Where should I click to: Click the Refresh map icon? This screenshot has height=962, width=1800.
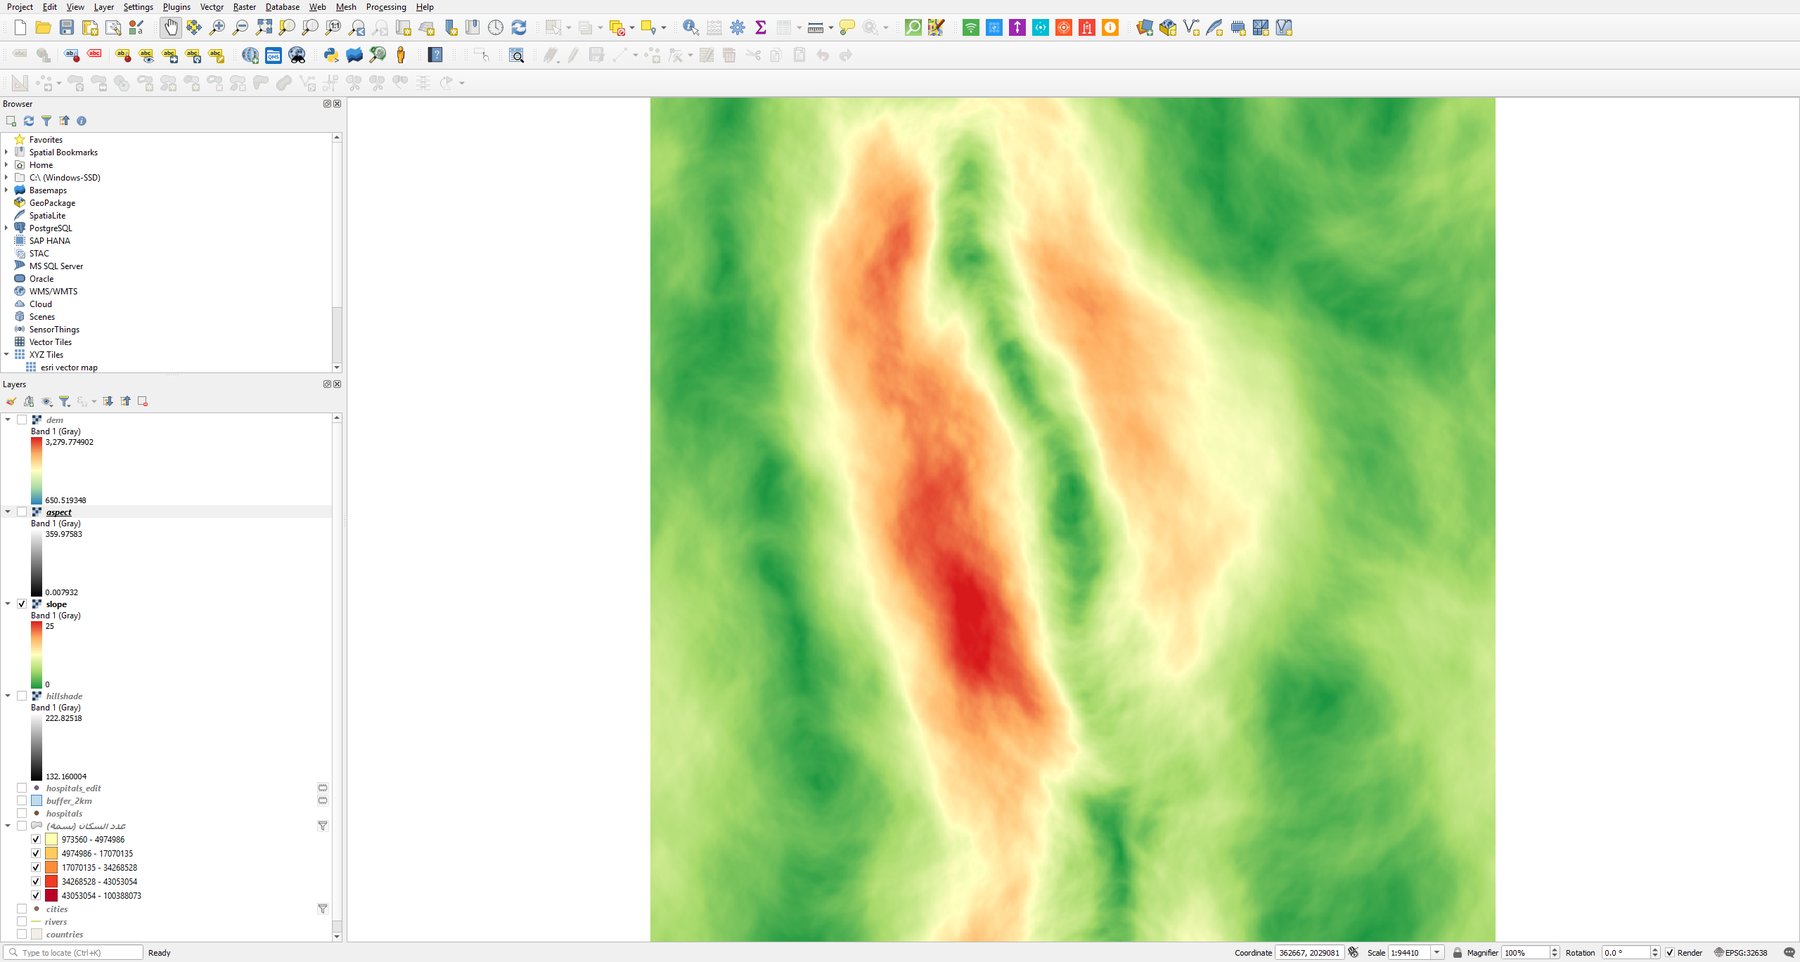[518, 28]
